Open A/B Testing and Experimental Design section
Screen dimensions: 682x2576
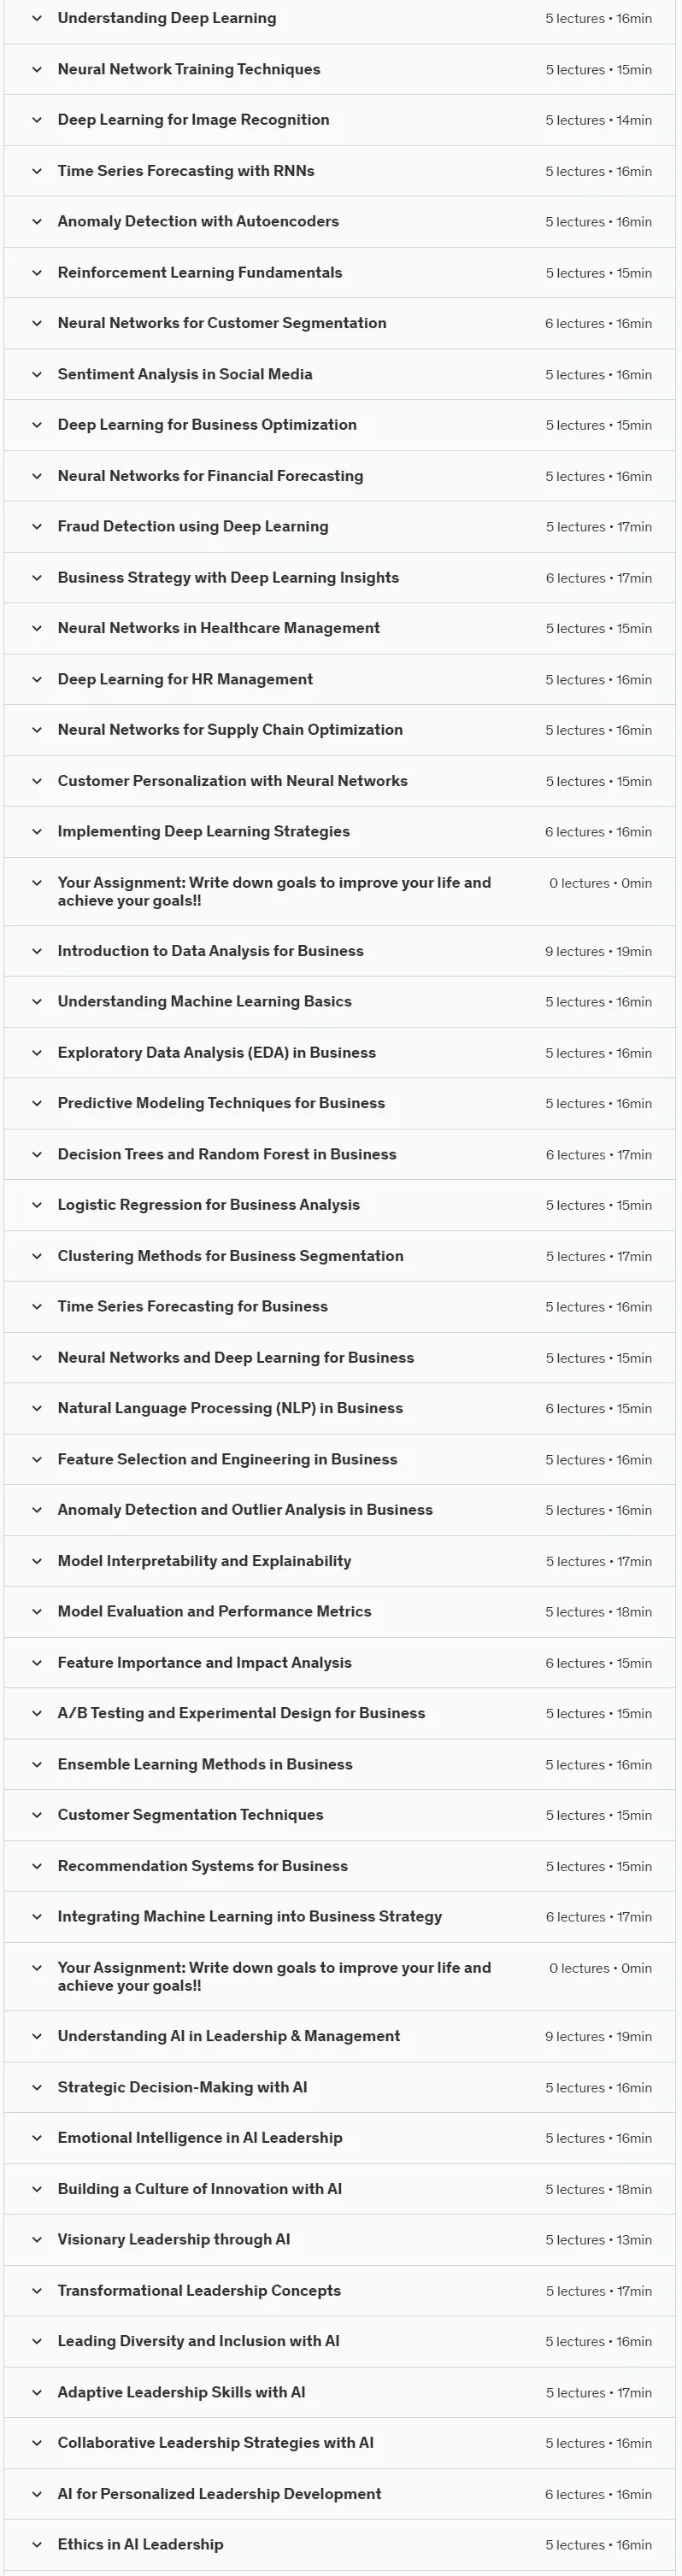[340, 1713]
